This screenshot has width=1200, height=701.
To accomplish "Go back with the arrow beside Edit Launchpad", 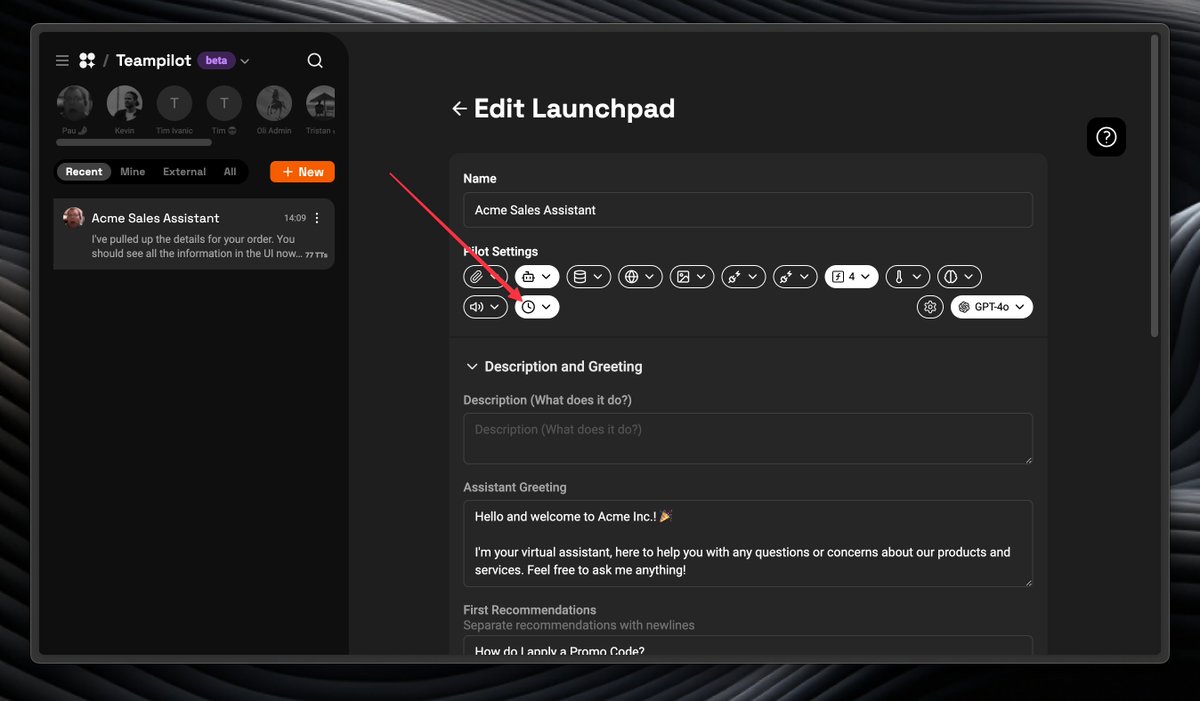I will tap(459, 109).
